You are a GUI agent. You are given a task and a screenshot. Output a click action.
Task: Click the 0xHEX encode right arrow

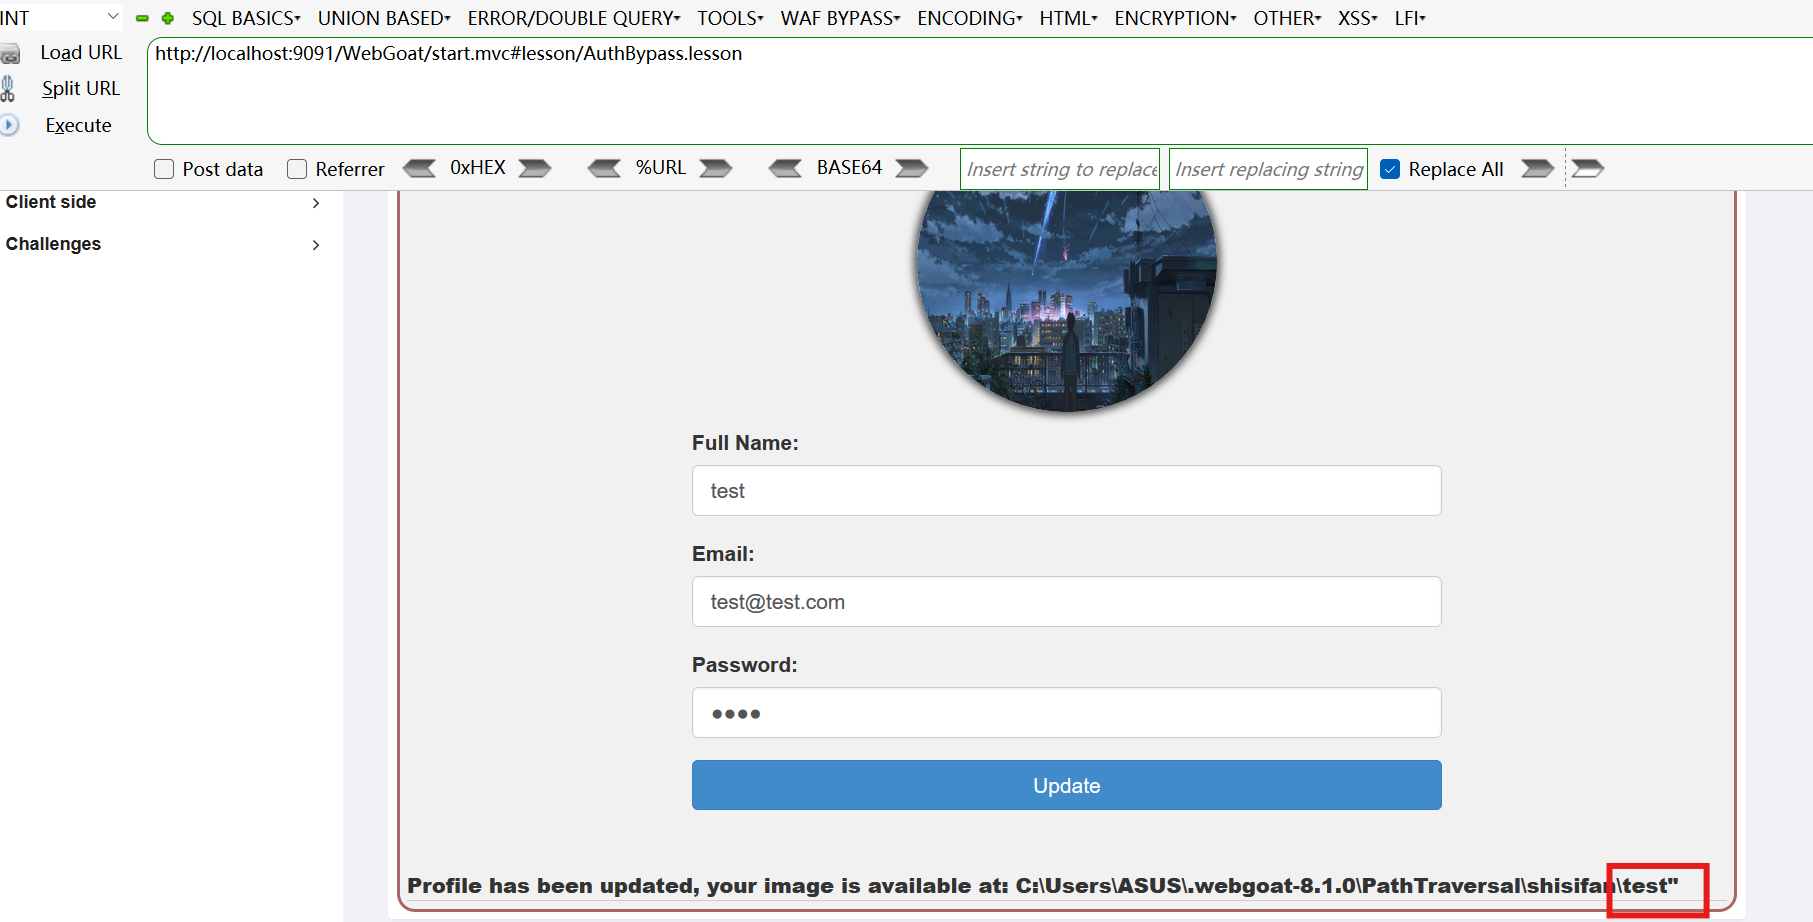click(x=535, y=168)
